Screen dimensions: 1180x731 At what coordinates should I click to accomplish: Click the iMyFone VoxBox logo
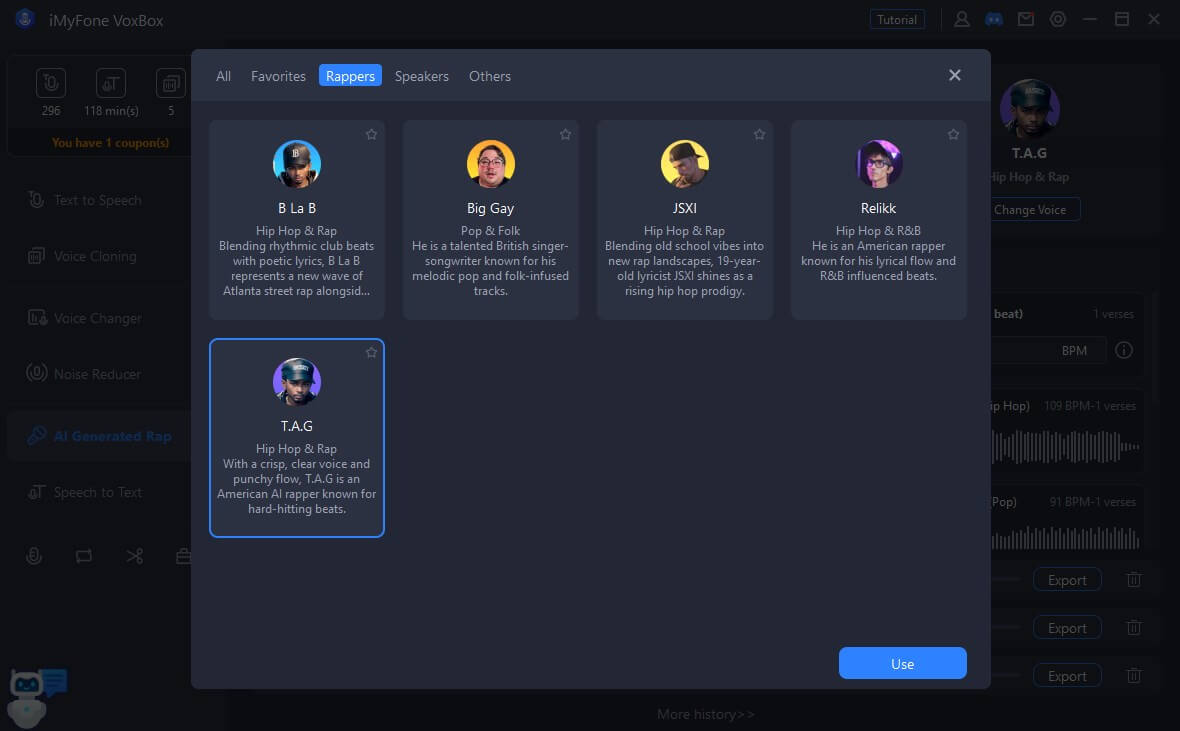25,19
